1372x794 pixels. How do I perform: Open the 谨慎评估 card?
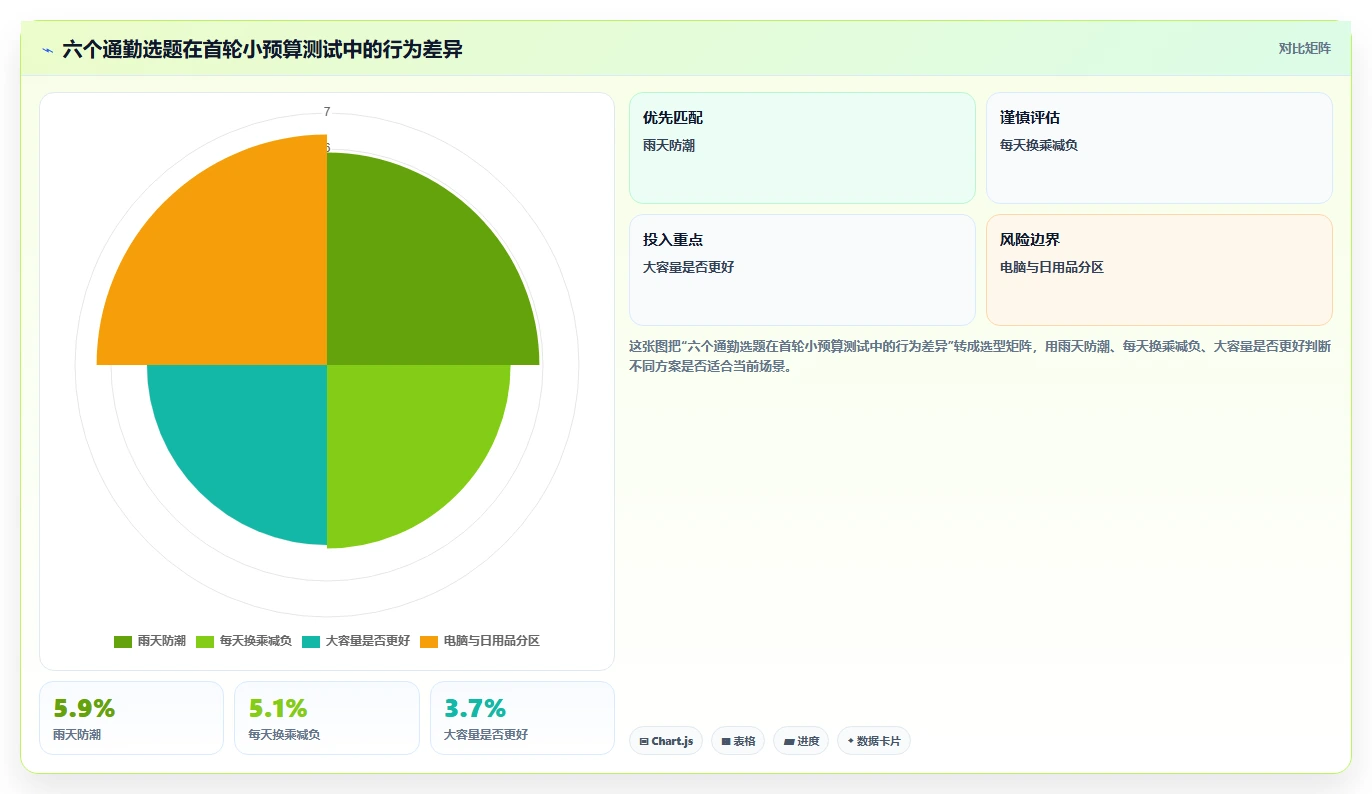click(1159, 148)
